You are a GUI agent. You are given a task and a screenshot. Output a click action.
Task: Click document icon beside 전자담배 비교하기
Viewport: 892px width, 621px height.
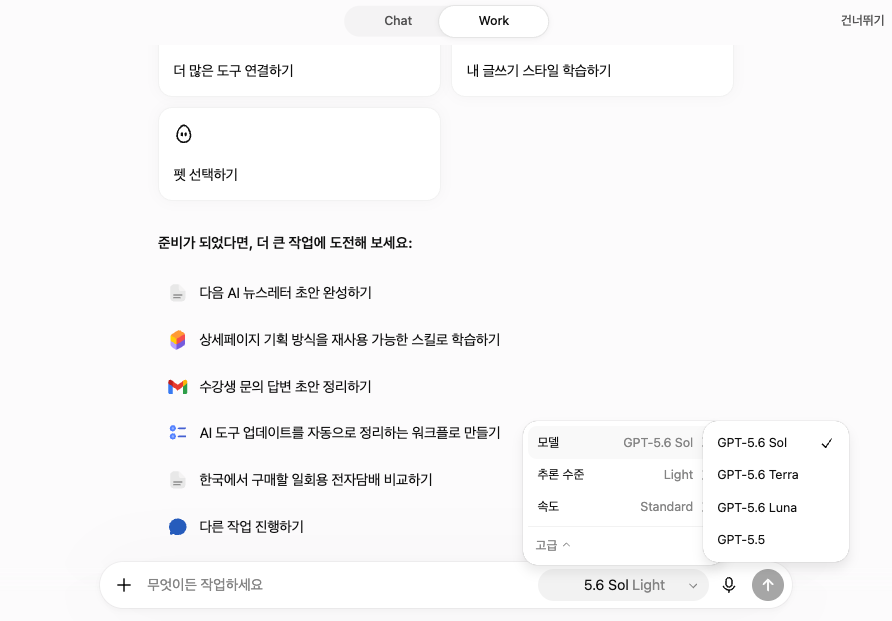tap(177, 480)
